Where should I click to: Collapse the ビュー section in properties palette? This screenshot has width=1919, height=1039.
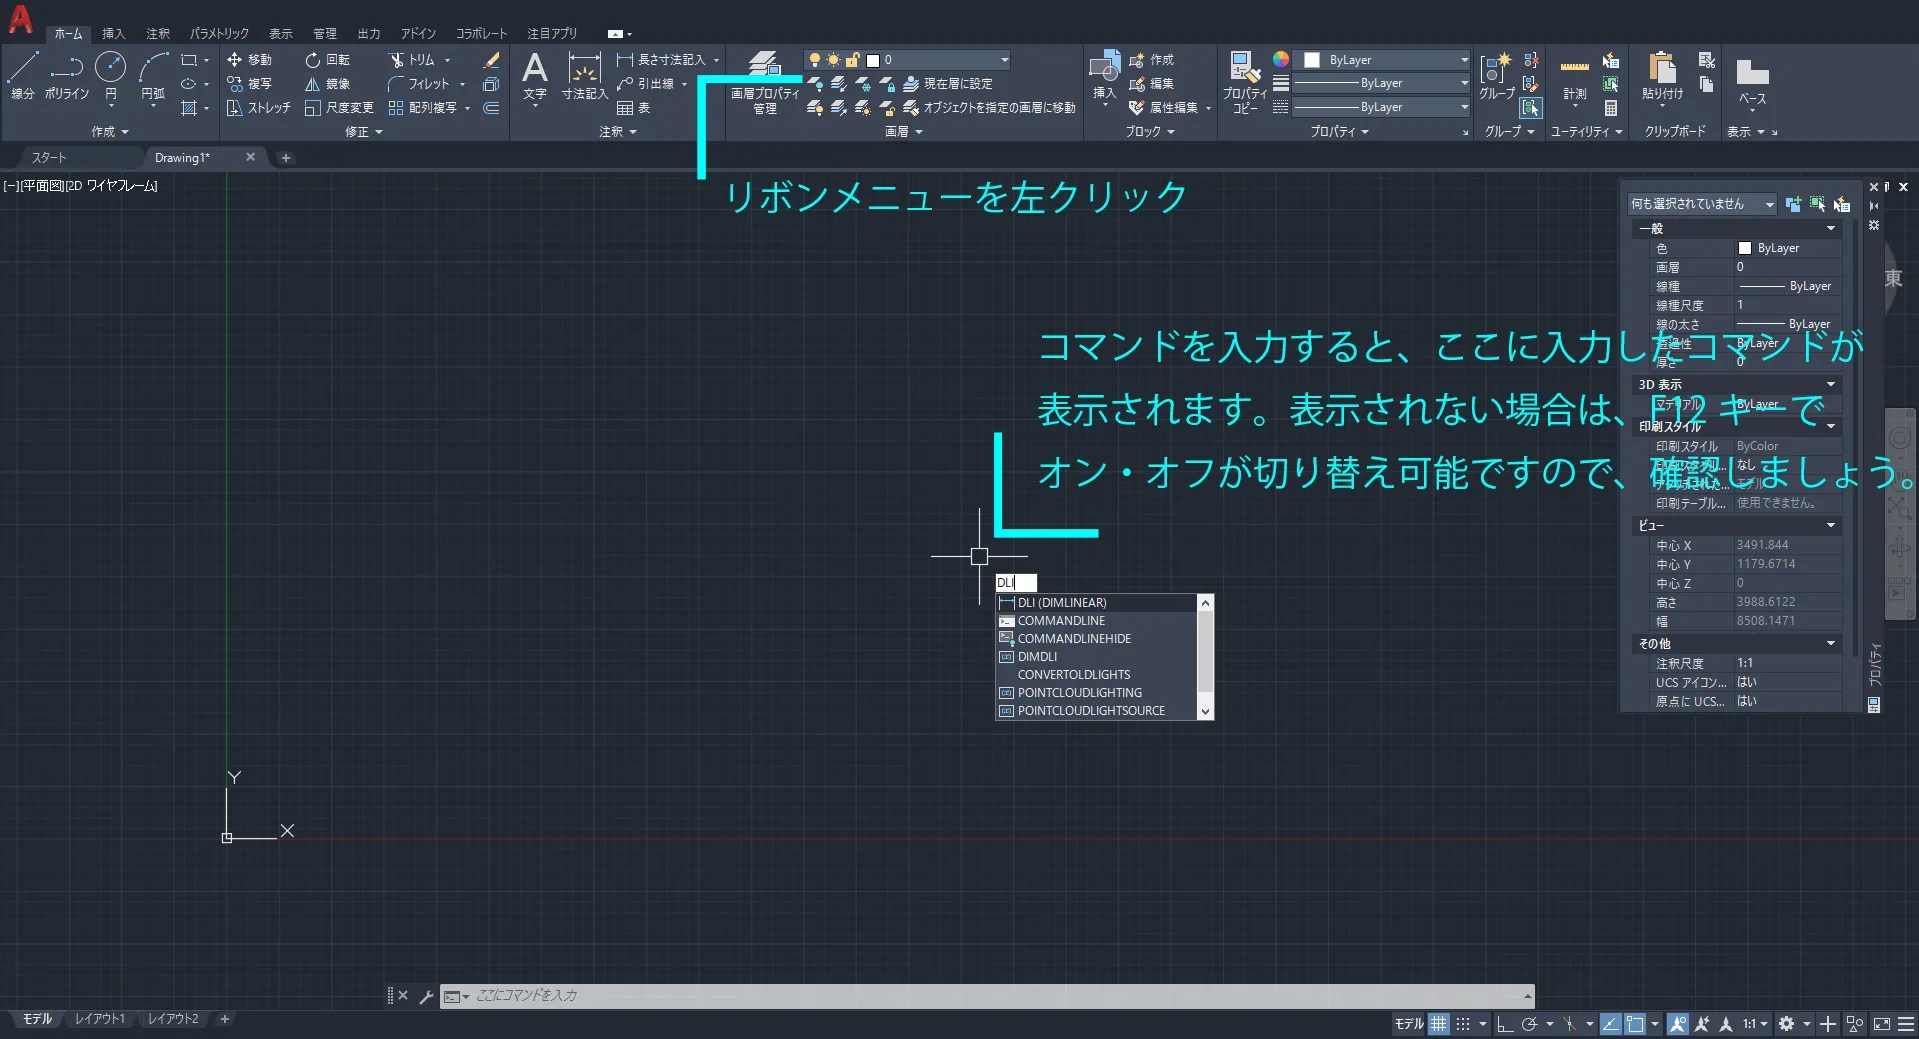(x=1831, y=526)
